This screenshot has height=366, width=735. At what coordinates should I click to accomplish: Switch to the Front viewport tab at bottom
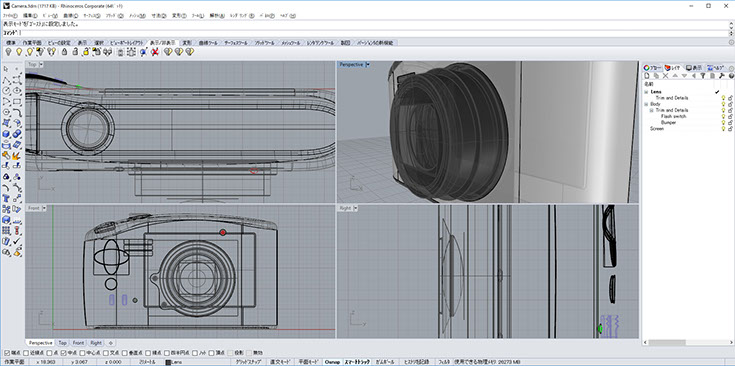(x=78, y=343)
